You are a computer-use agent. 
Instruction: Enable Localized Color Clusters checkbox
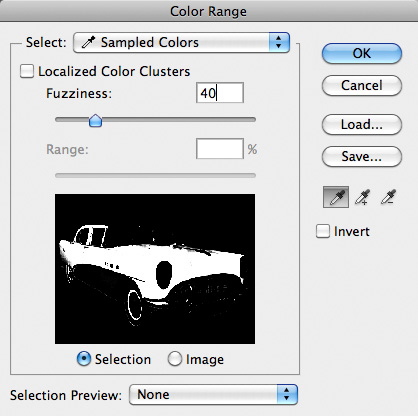pos(27,71)
